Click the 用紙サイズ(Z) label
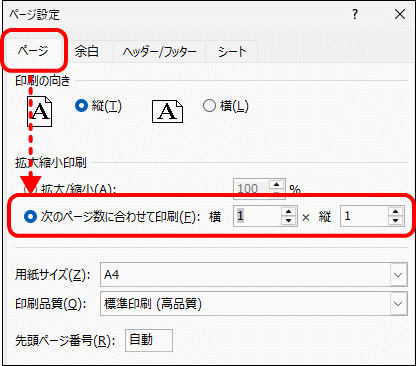This screenshot has height=366, width=416. (x=52, y=275)
